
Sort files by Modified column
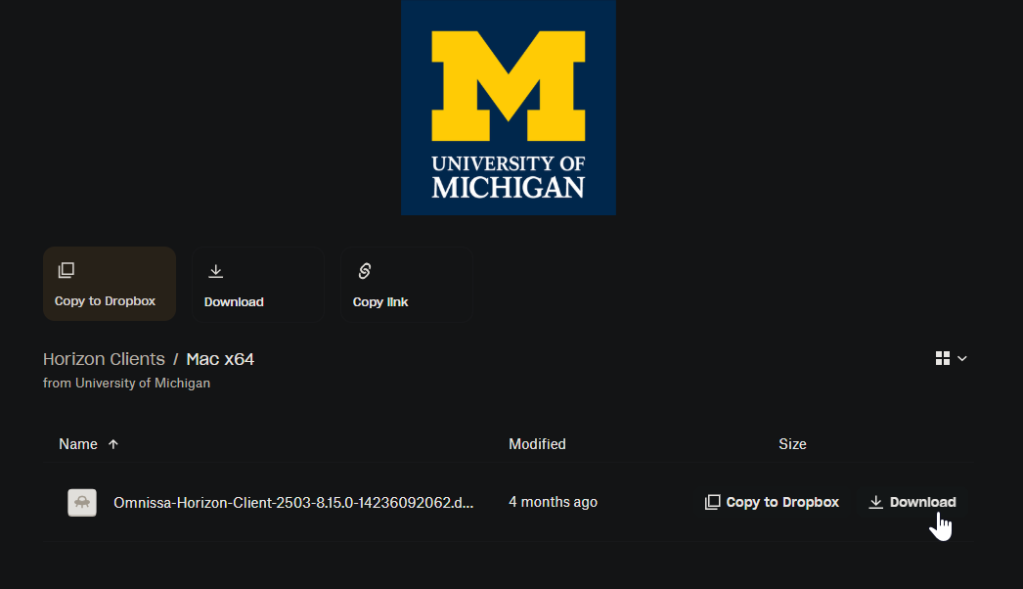pyautogui.click(x=537, y=444)
